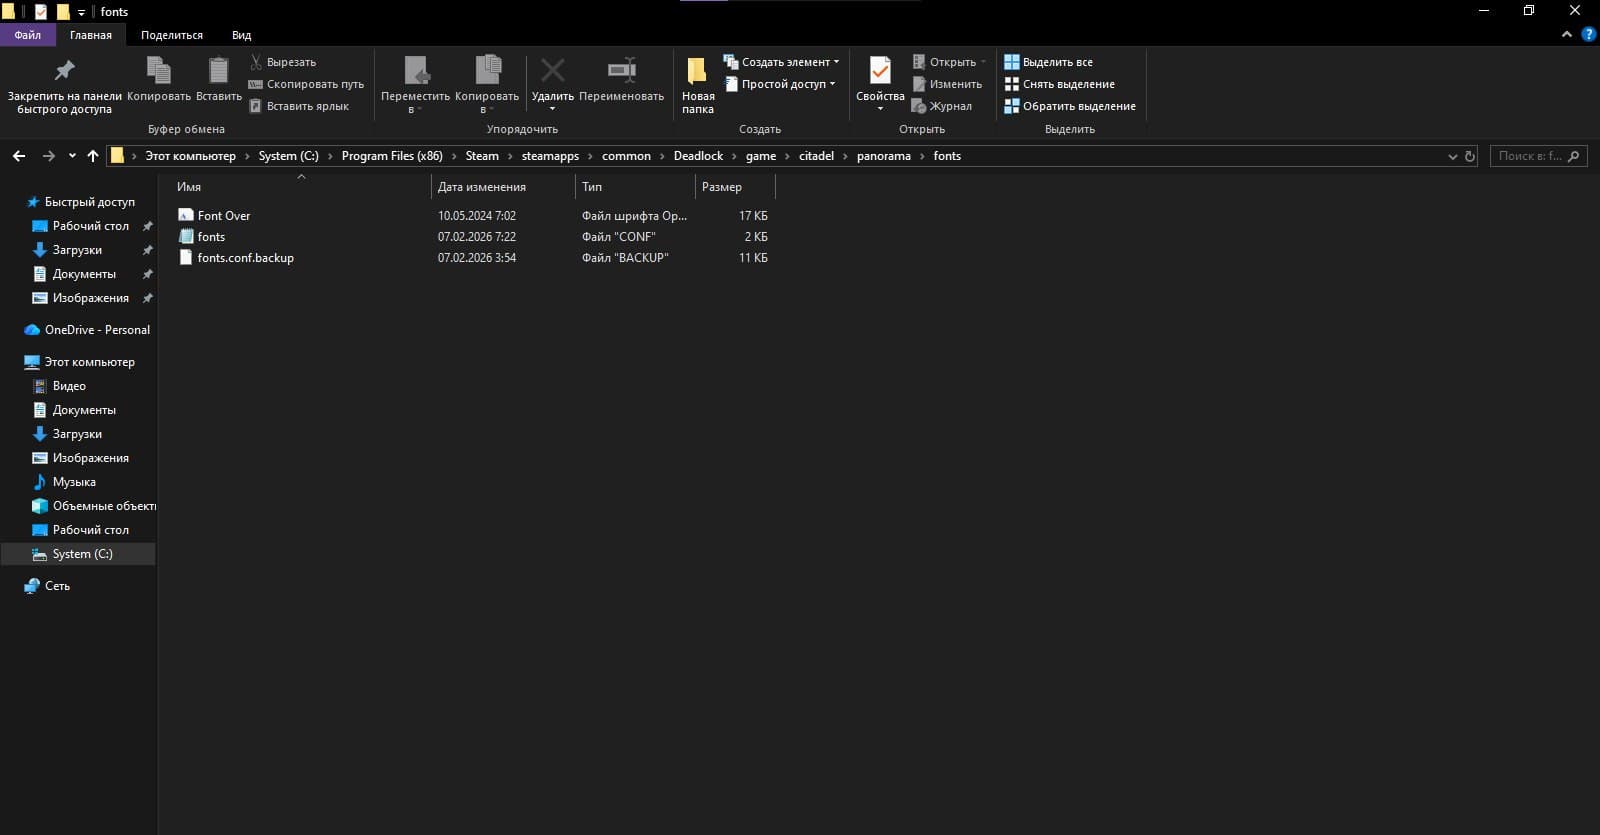Open pinned Загрузки in Quick access

[x=77, y=250]
